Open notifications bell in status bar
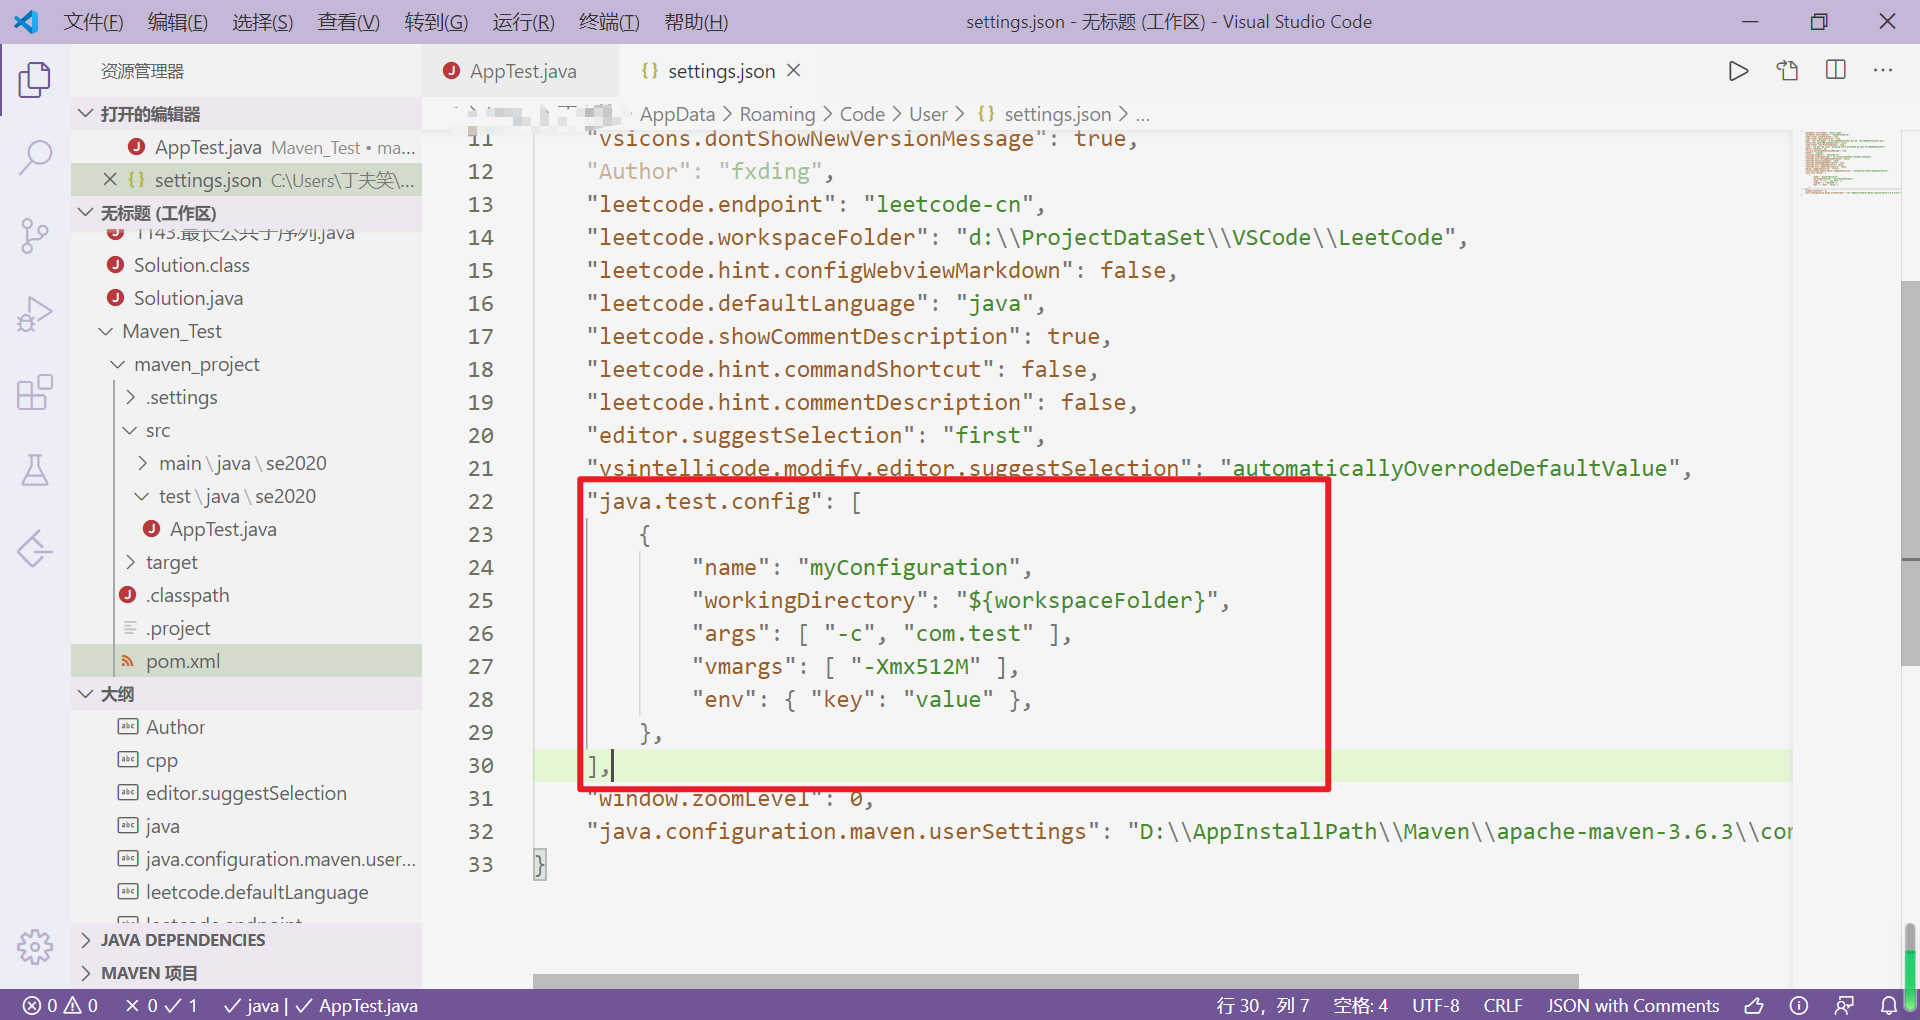Image resolution: width=1920 pixels, height=1020 pixels. [x=1888, y=1005]
